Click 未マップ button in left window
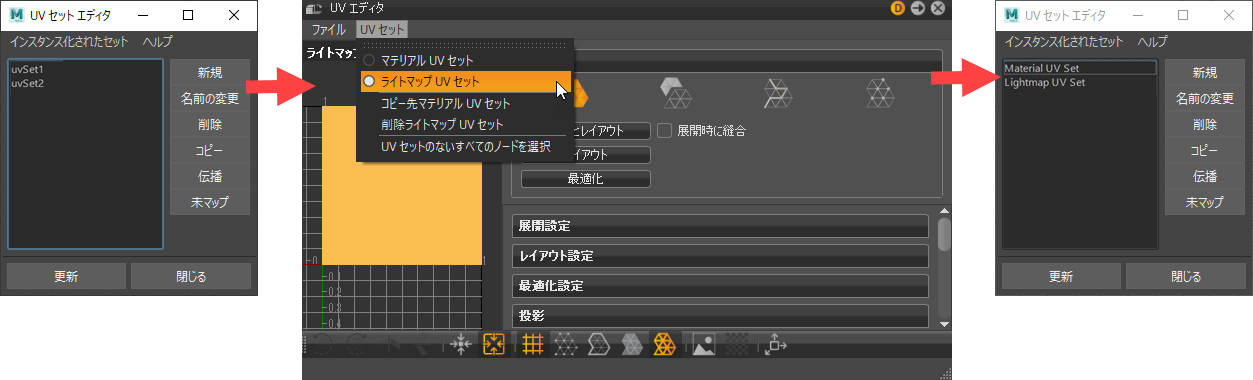Screen dimensions: 1253x380 coord(210,202)
